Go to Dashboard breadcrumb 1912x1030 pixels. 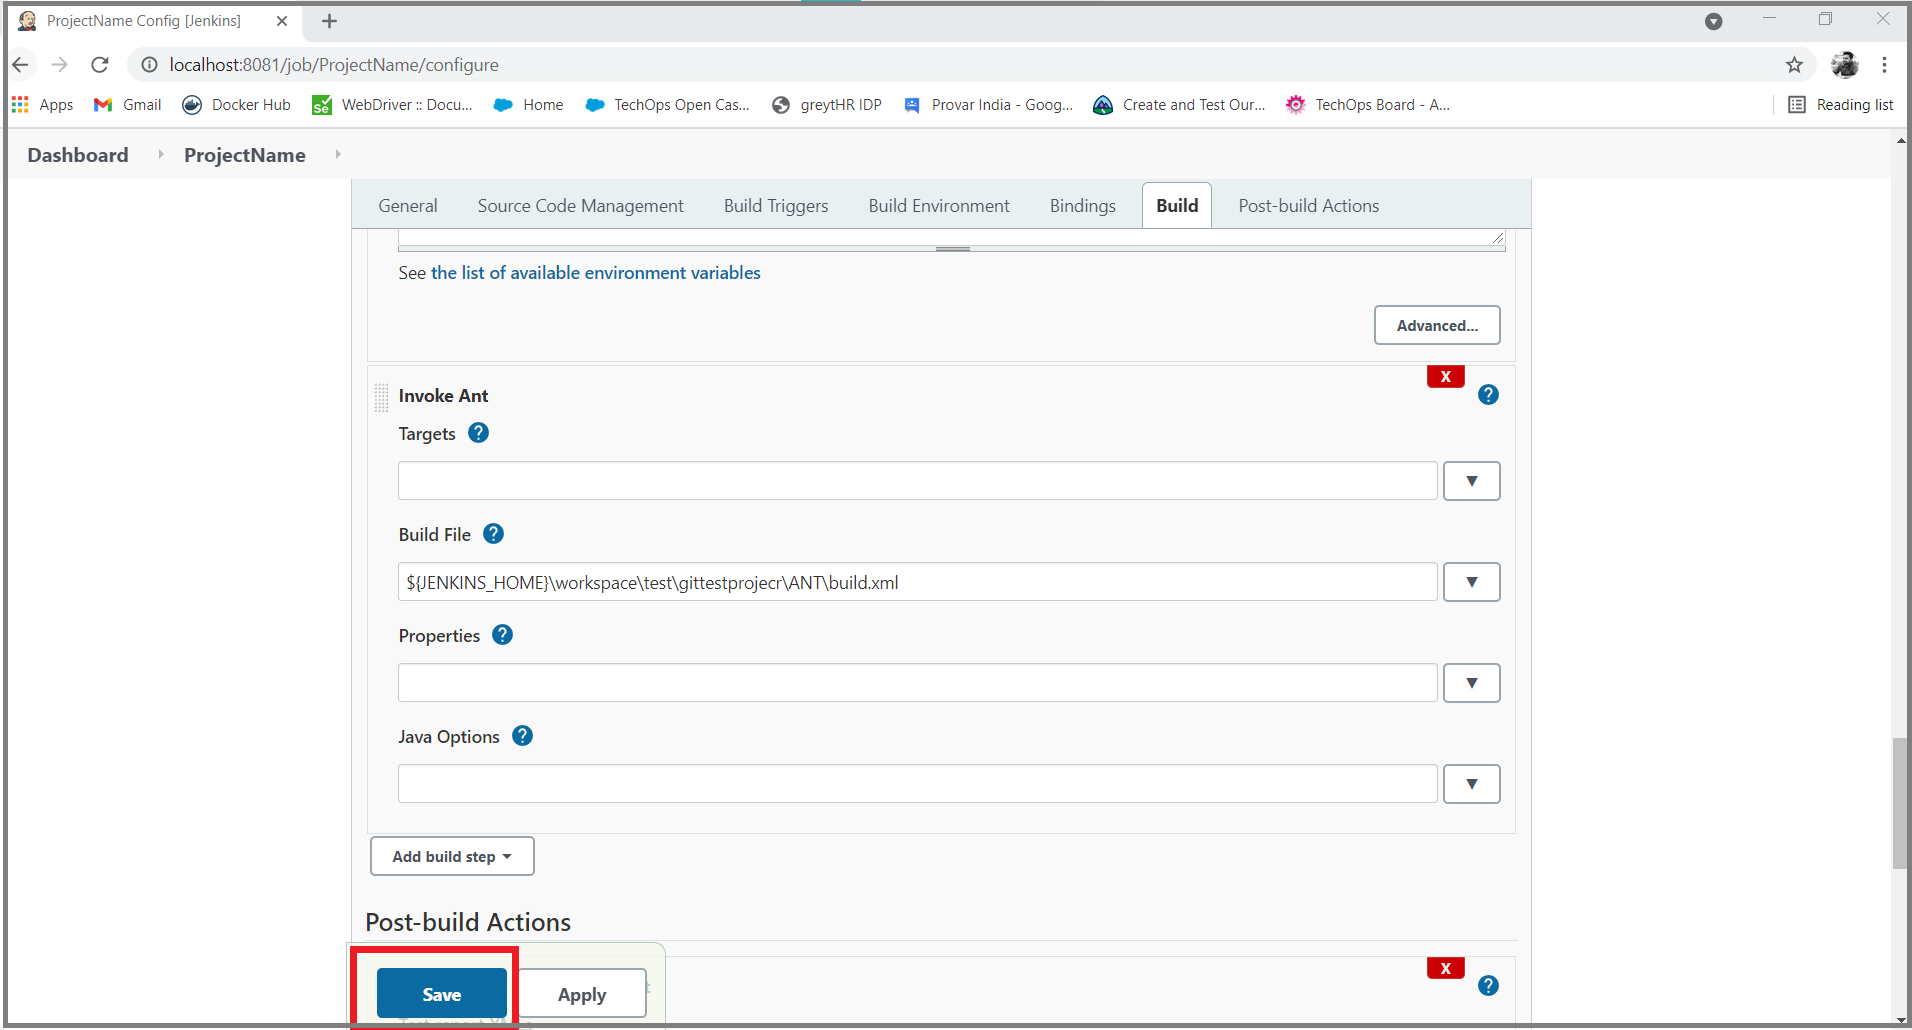click(x=78, y=155)
